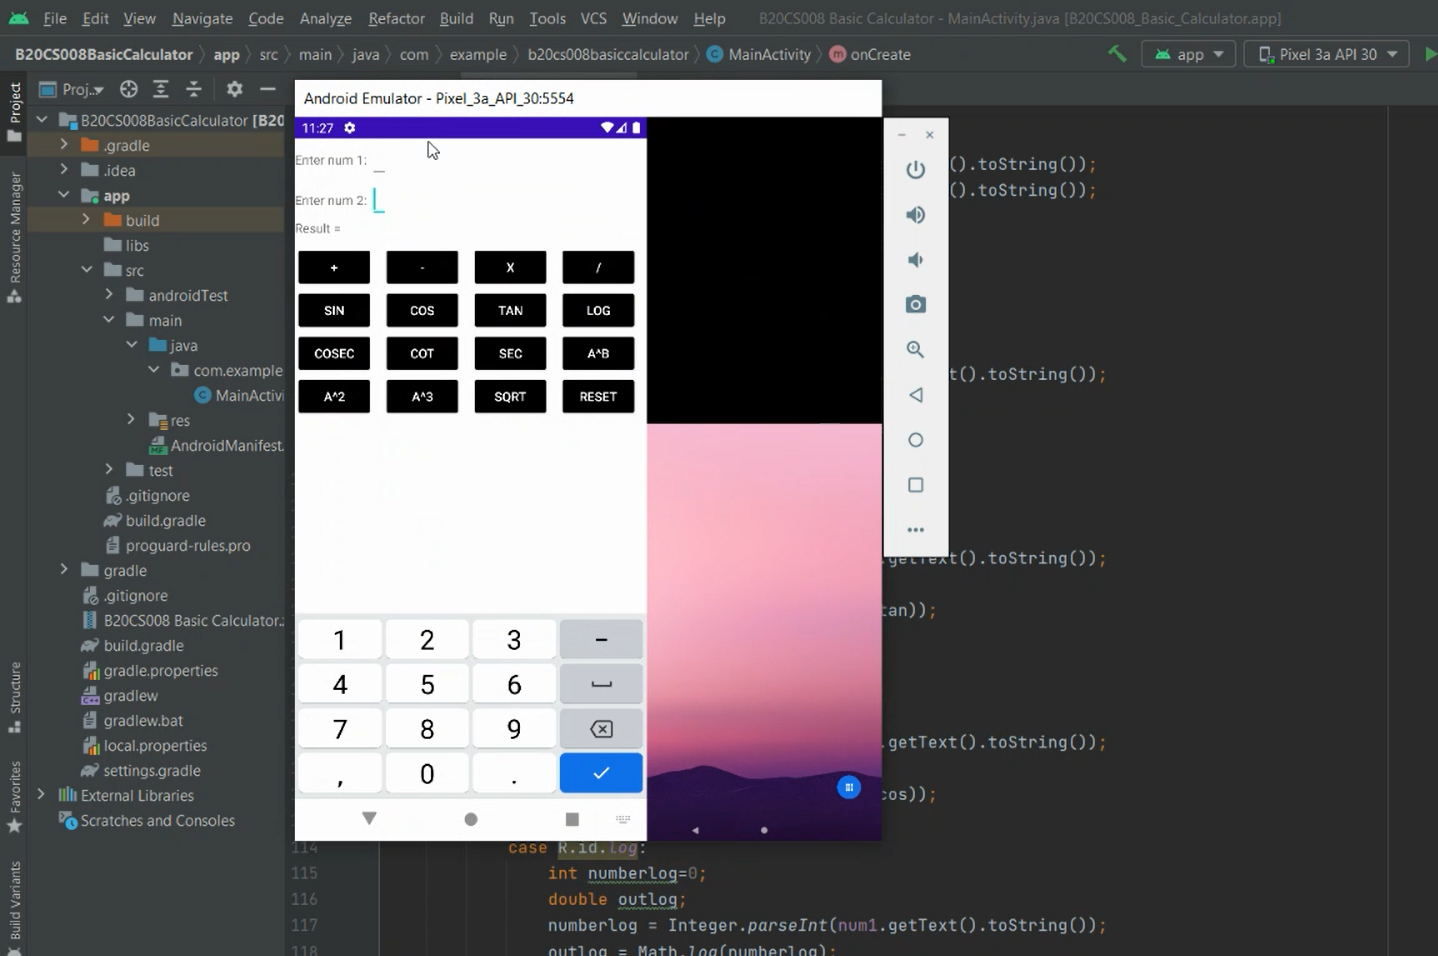
Task: Build the project with the hammer icon
Action: (1117, 54)
